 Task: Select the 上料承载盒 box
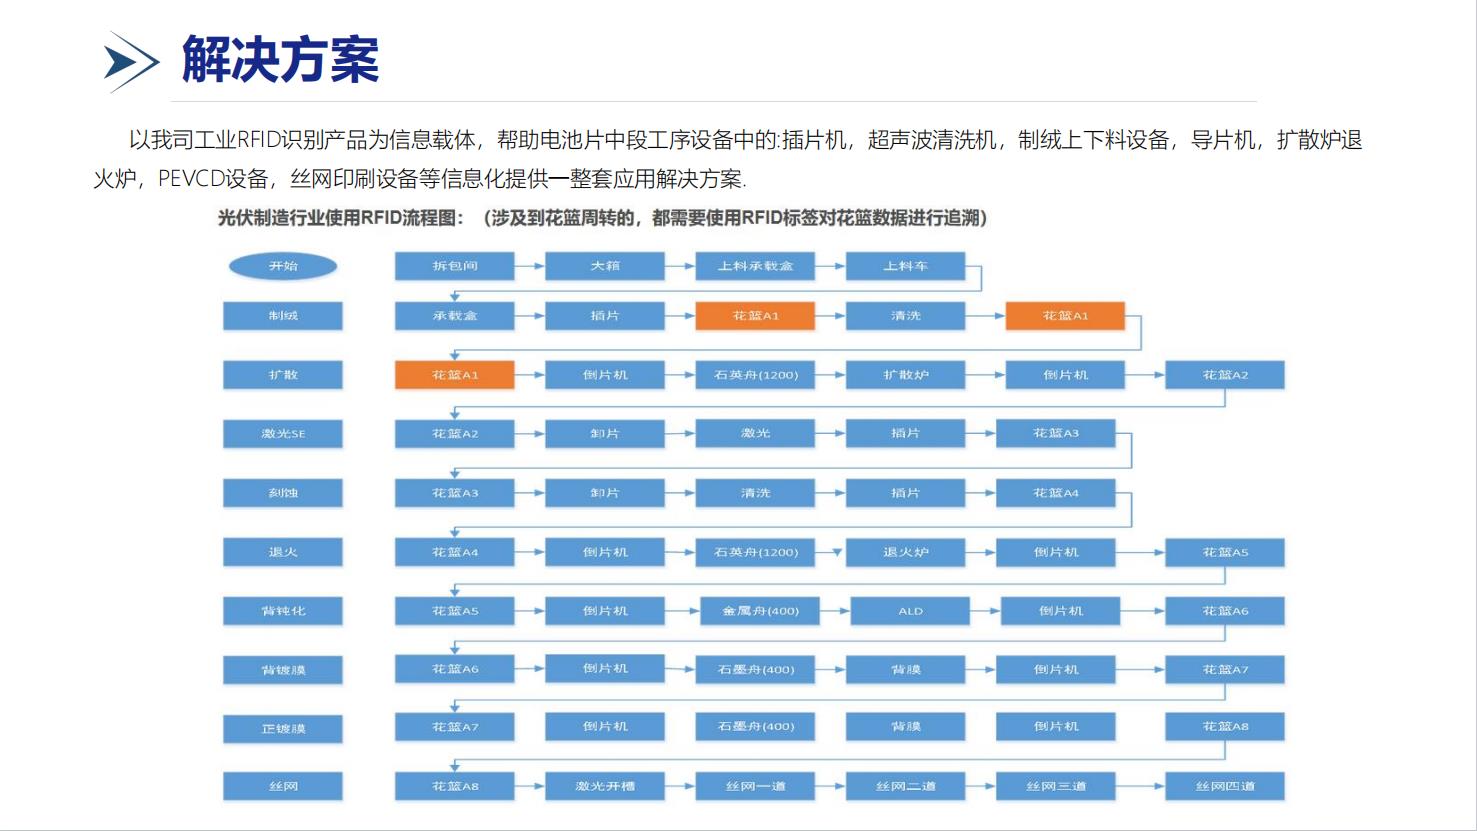(x=755, y=266)
